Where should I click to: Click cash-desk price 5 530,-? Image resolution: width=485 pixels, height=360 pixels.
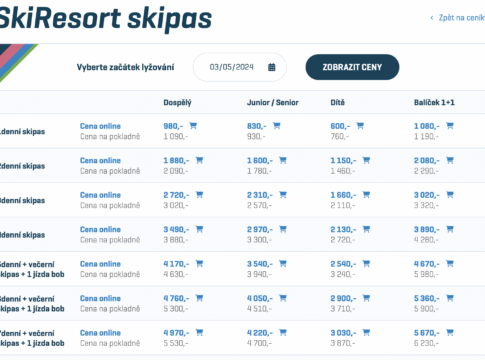[176, 343]
